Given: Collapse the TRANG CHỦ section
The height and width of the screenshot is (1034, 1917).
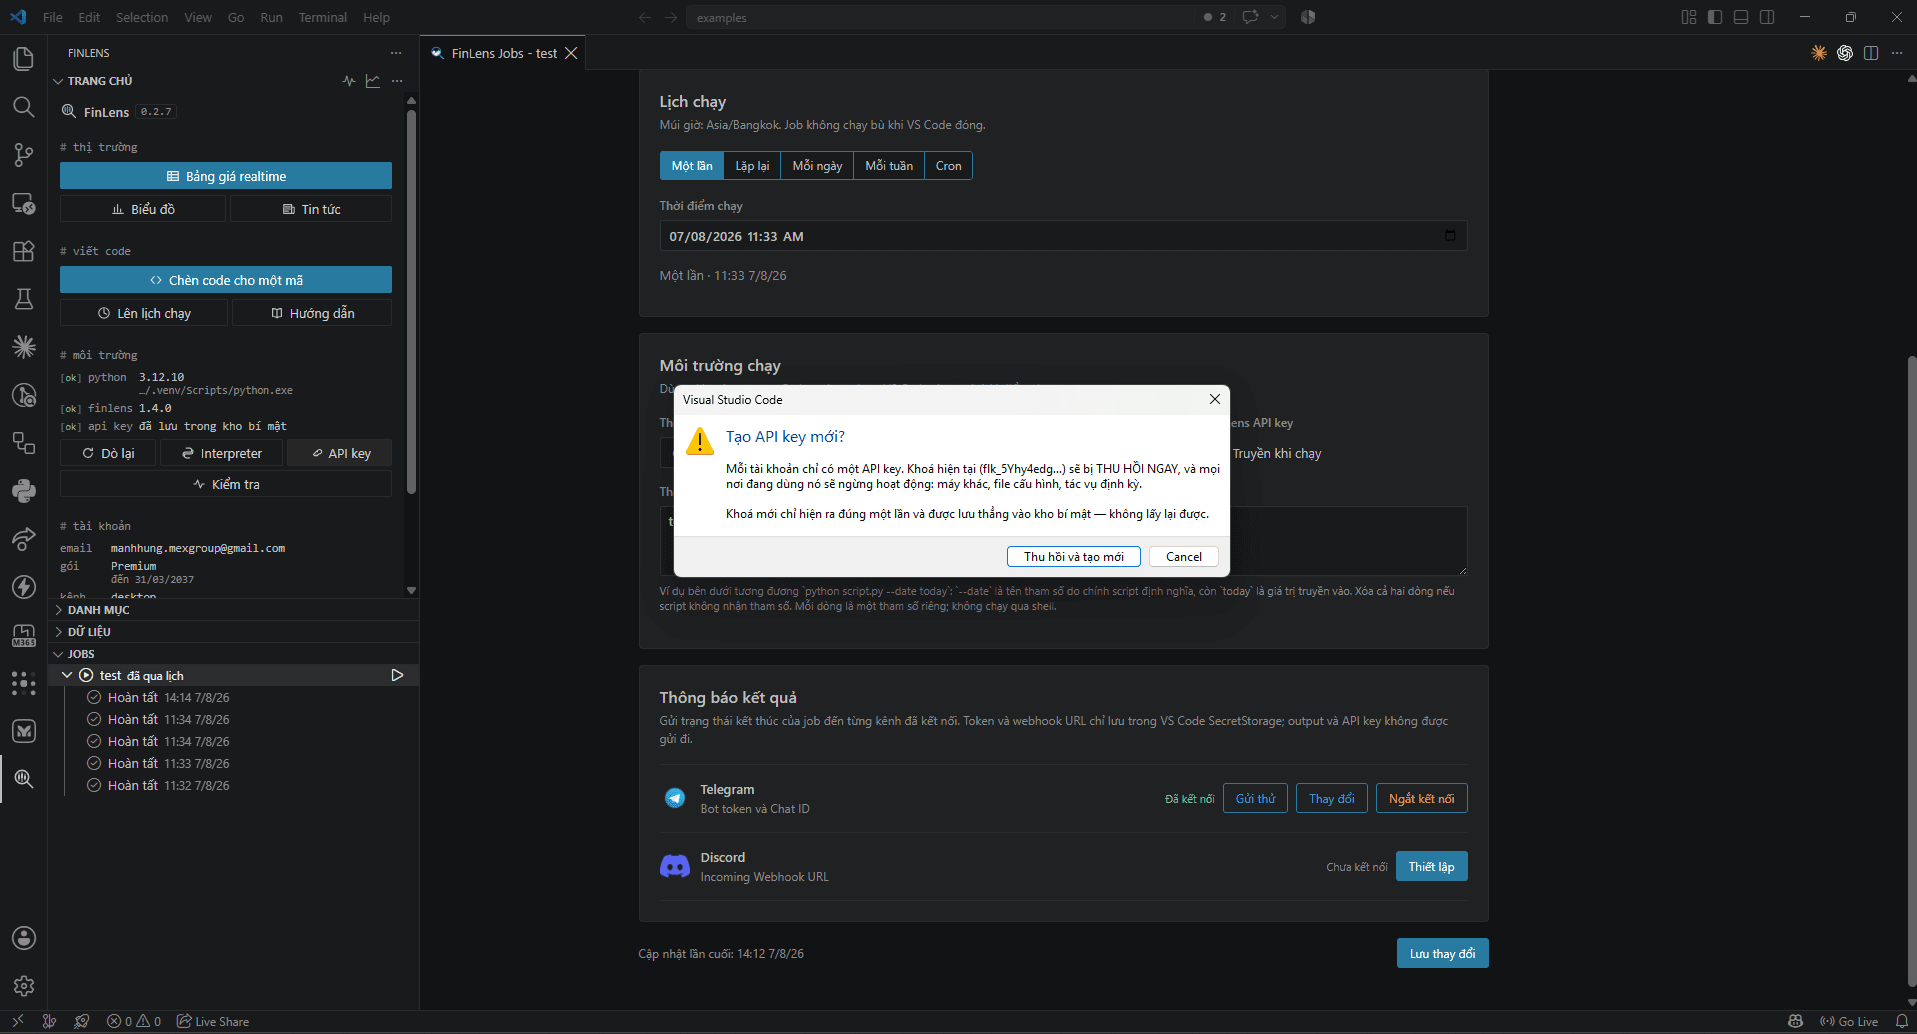Looking at the screenshot, I should pos(99,81).
